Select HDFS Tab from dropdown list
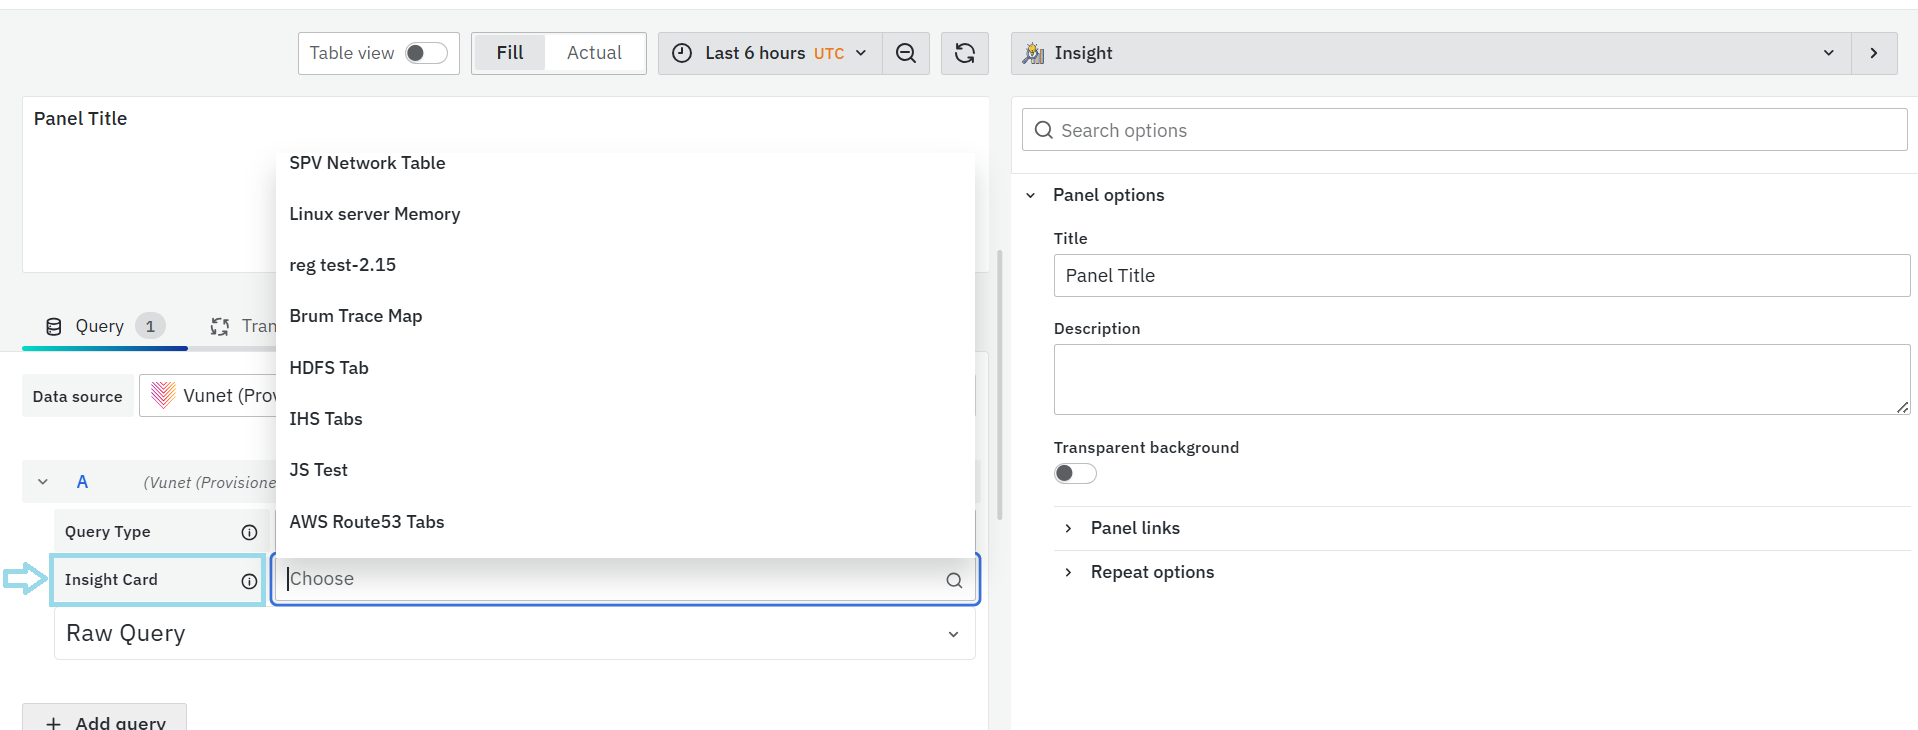1918x730 pixels. (329, 368)
